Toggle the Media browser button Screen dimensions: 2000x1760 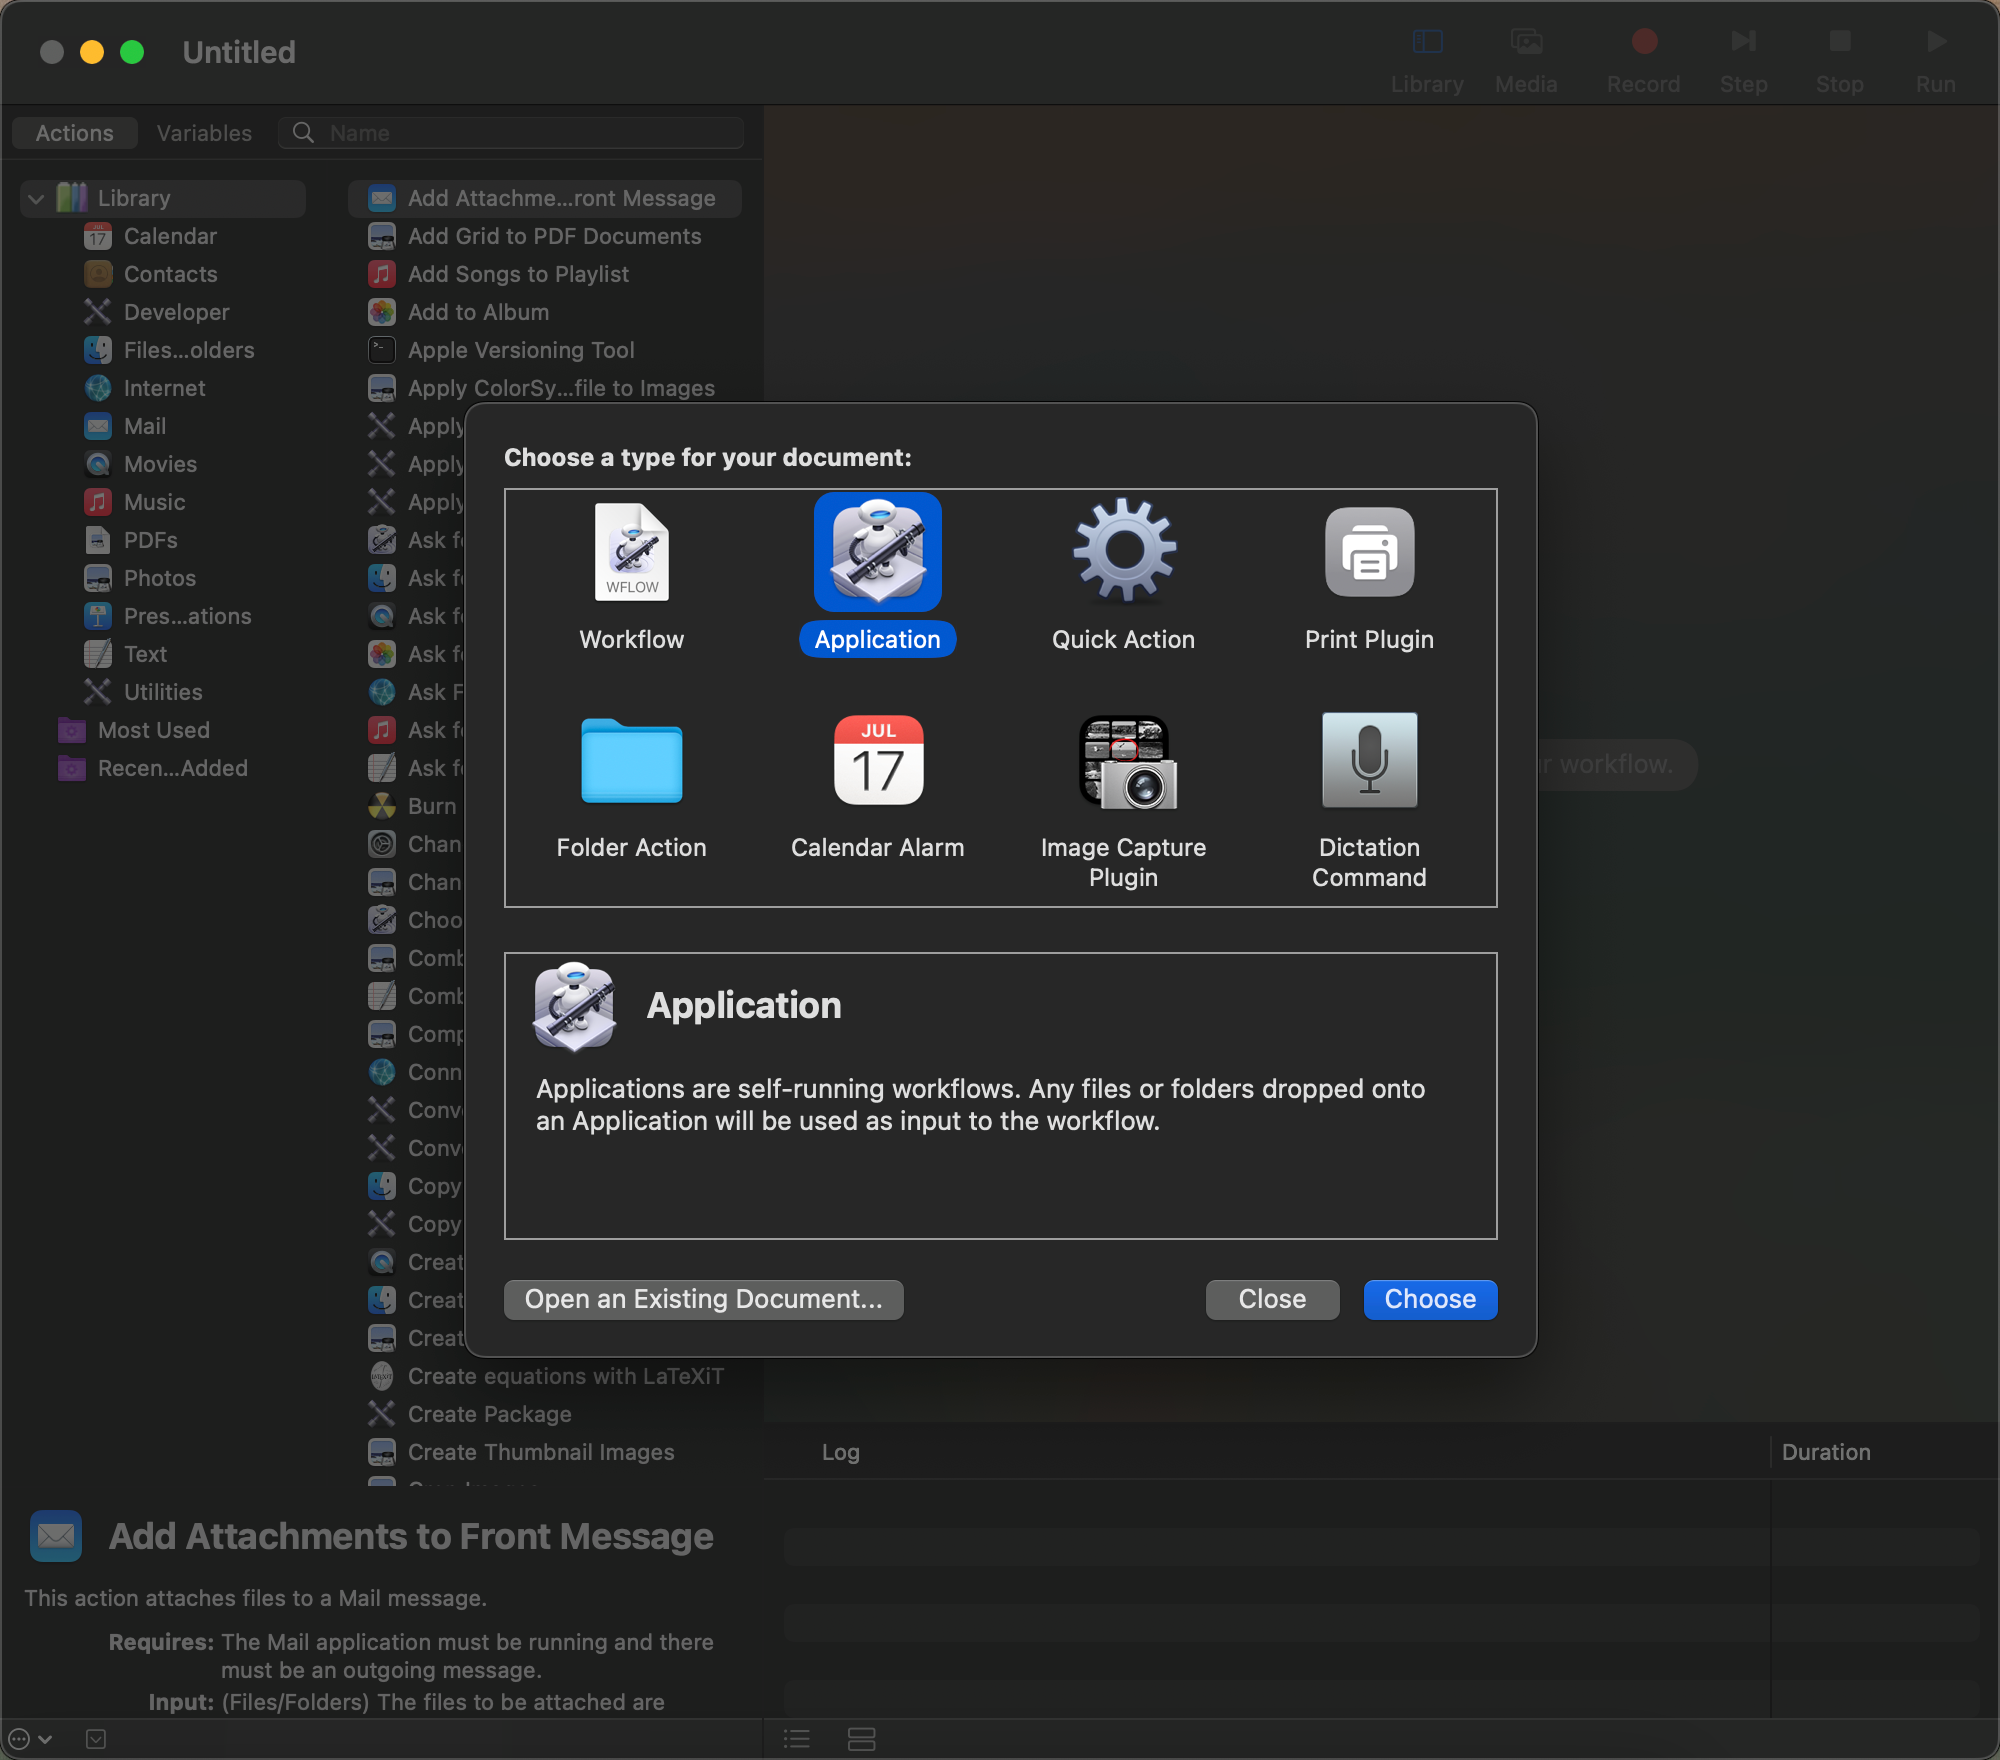pos(1526,58)
